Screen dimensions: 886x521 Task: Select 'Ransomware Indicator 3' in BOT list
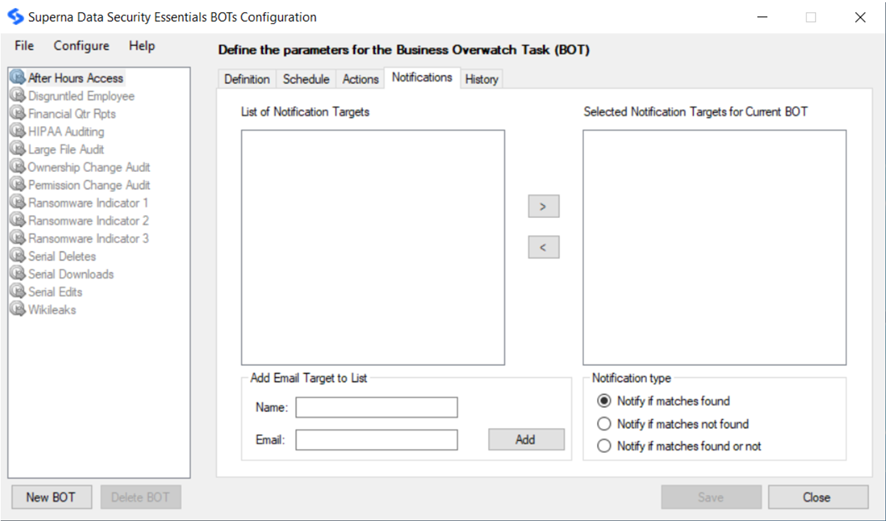click(x=88, y=238)
